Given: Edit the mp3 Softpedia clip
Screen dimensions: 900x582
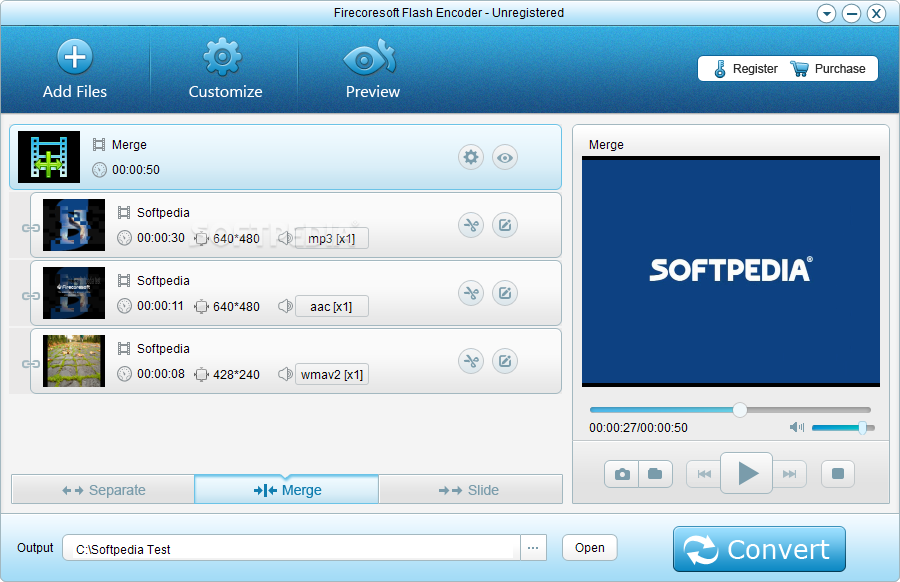Looking at the screenshot, I should tap(505, 225).
